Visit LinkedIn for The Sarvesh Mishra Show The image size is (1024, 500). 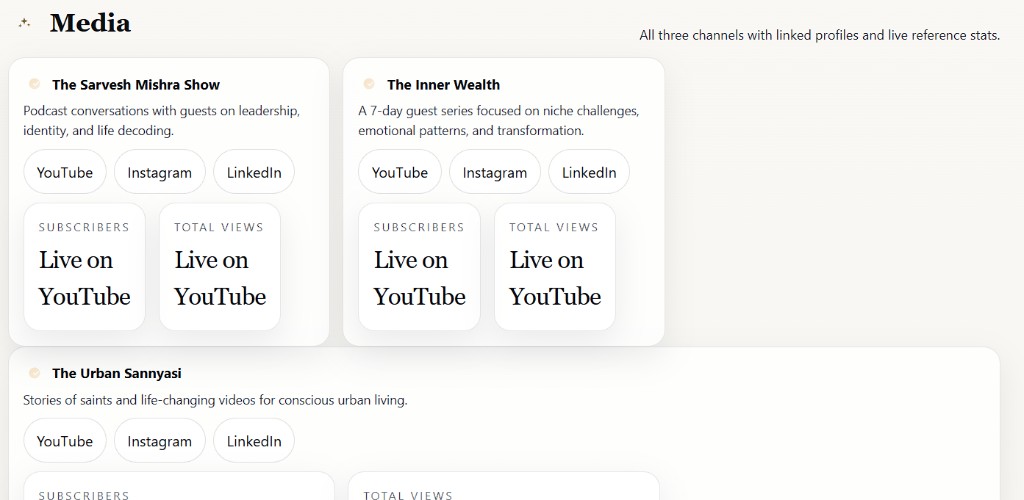(254, 172)
